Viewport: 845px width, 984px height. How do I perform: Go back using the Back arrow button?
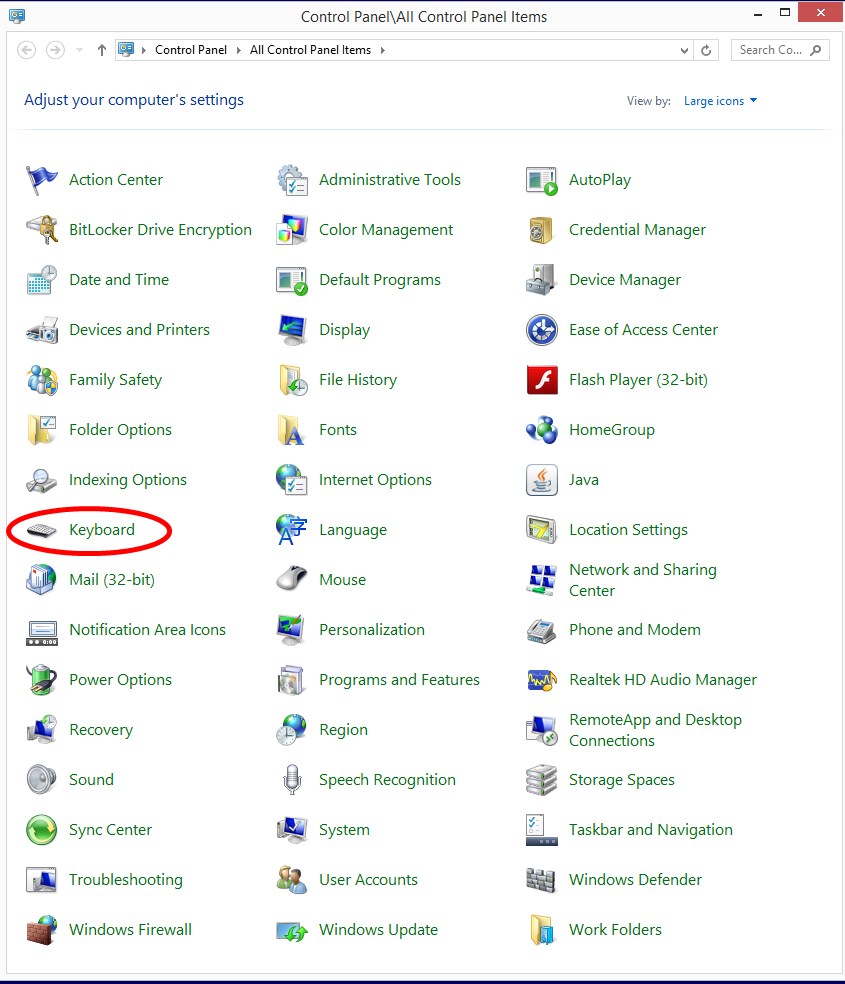[26, 50]
